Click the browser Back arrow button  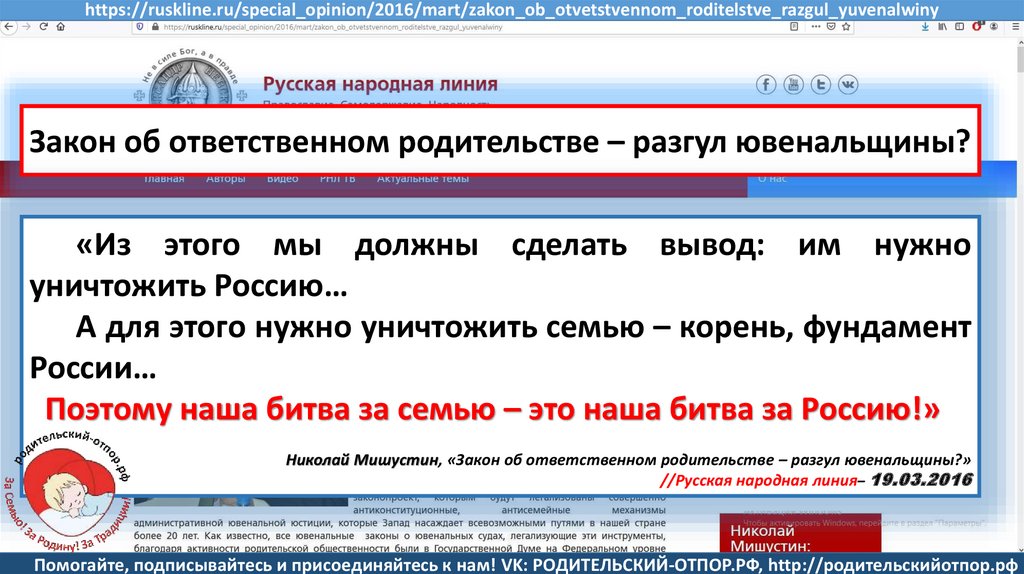10,27
